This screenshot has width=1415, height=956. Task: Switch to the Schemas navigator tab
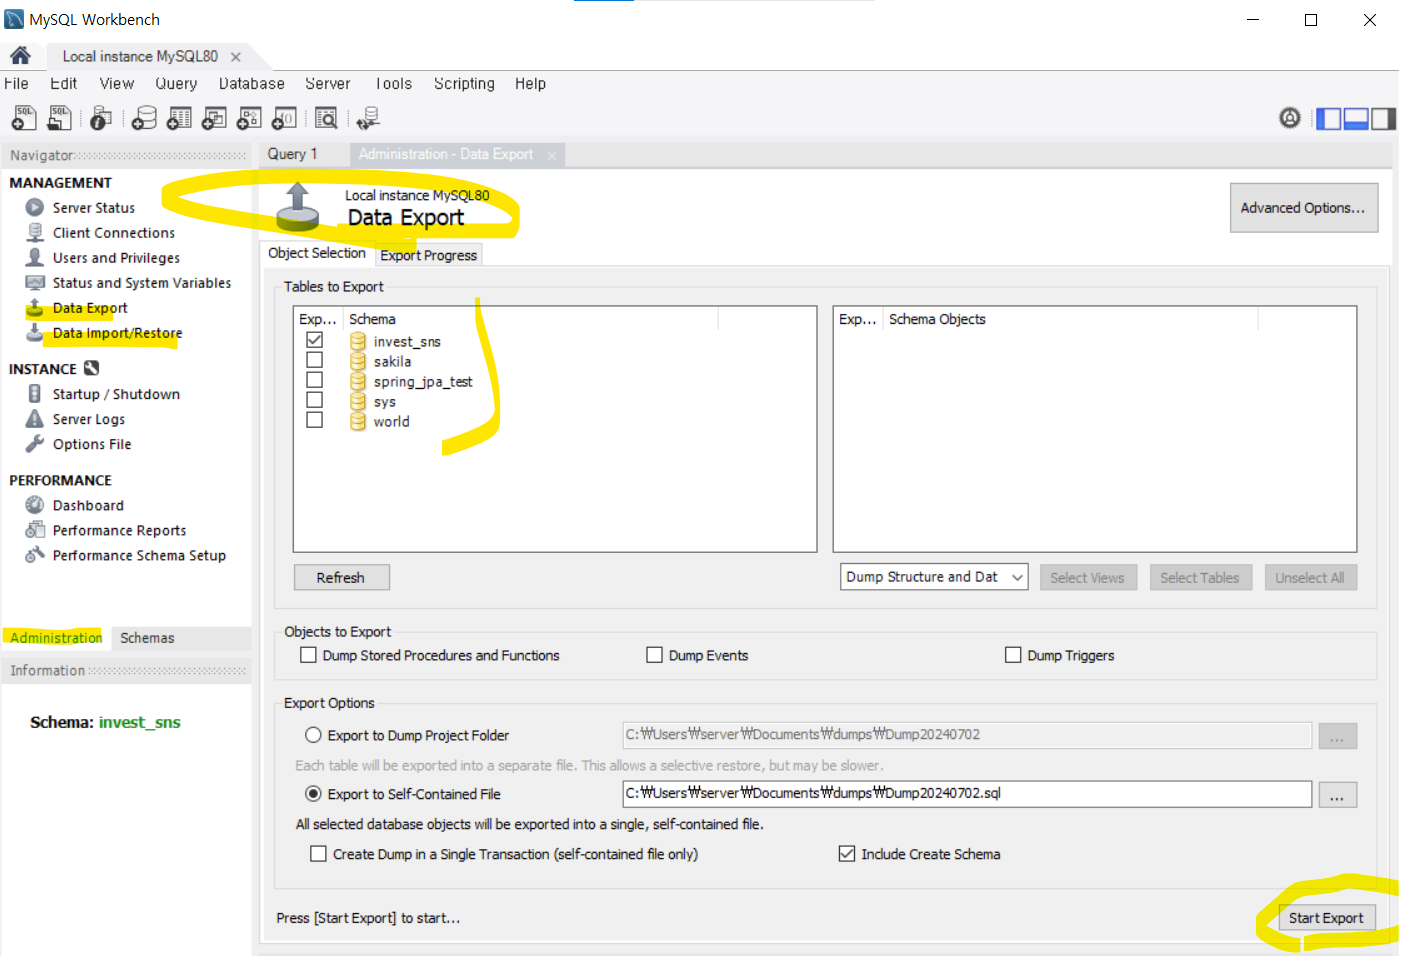tap(147, 638)
